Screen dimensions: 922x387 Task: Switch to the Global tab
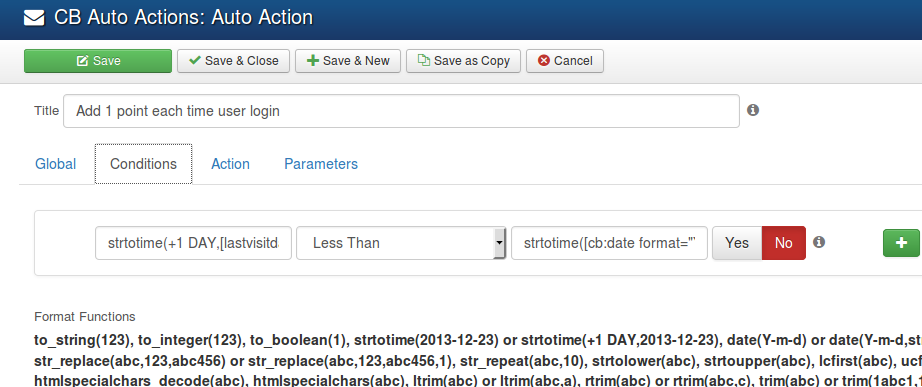tap(55, 164)
